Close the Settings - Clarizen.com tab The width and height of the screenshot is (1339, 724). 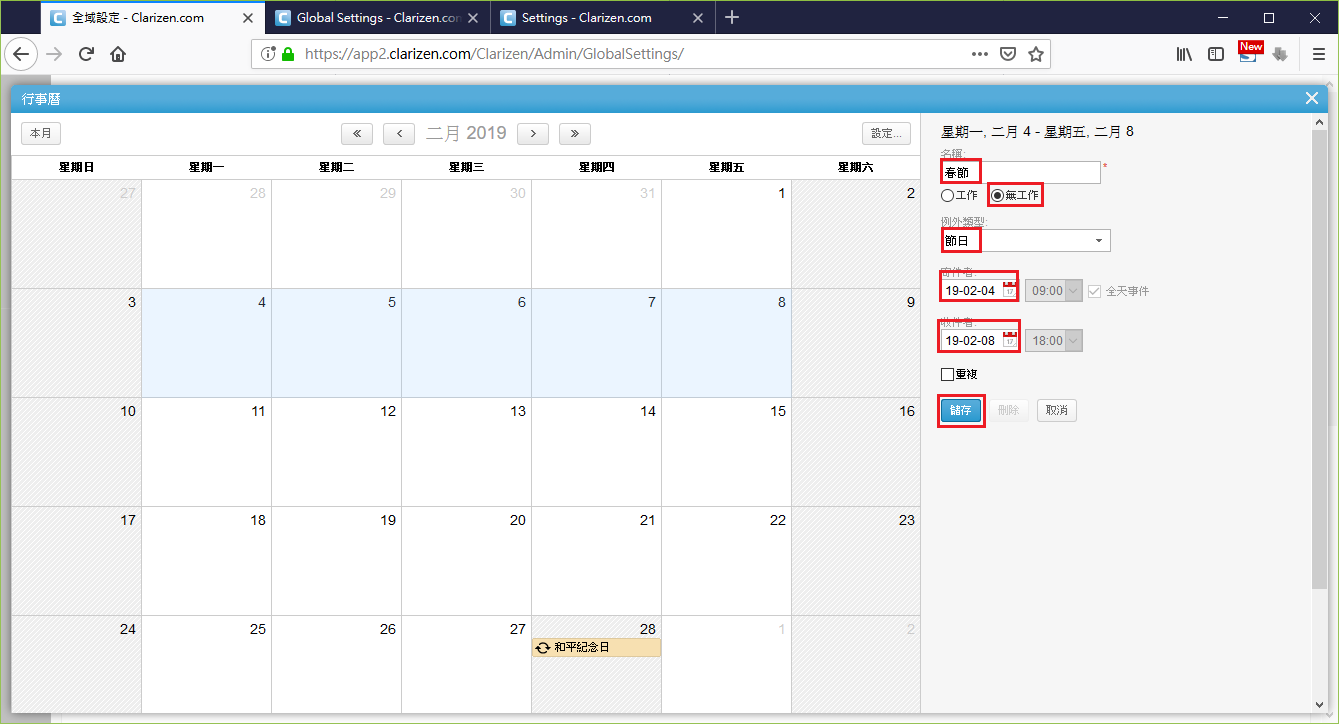pos(700,18)
